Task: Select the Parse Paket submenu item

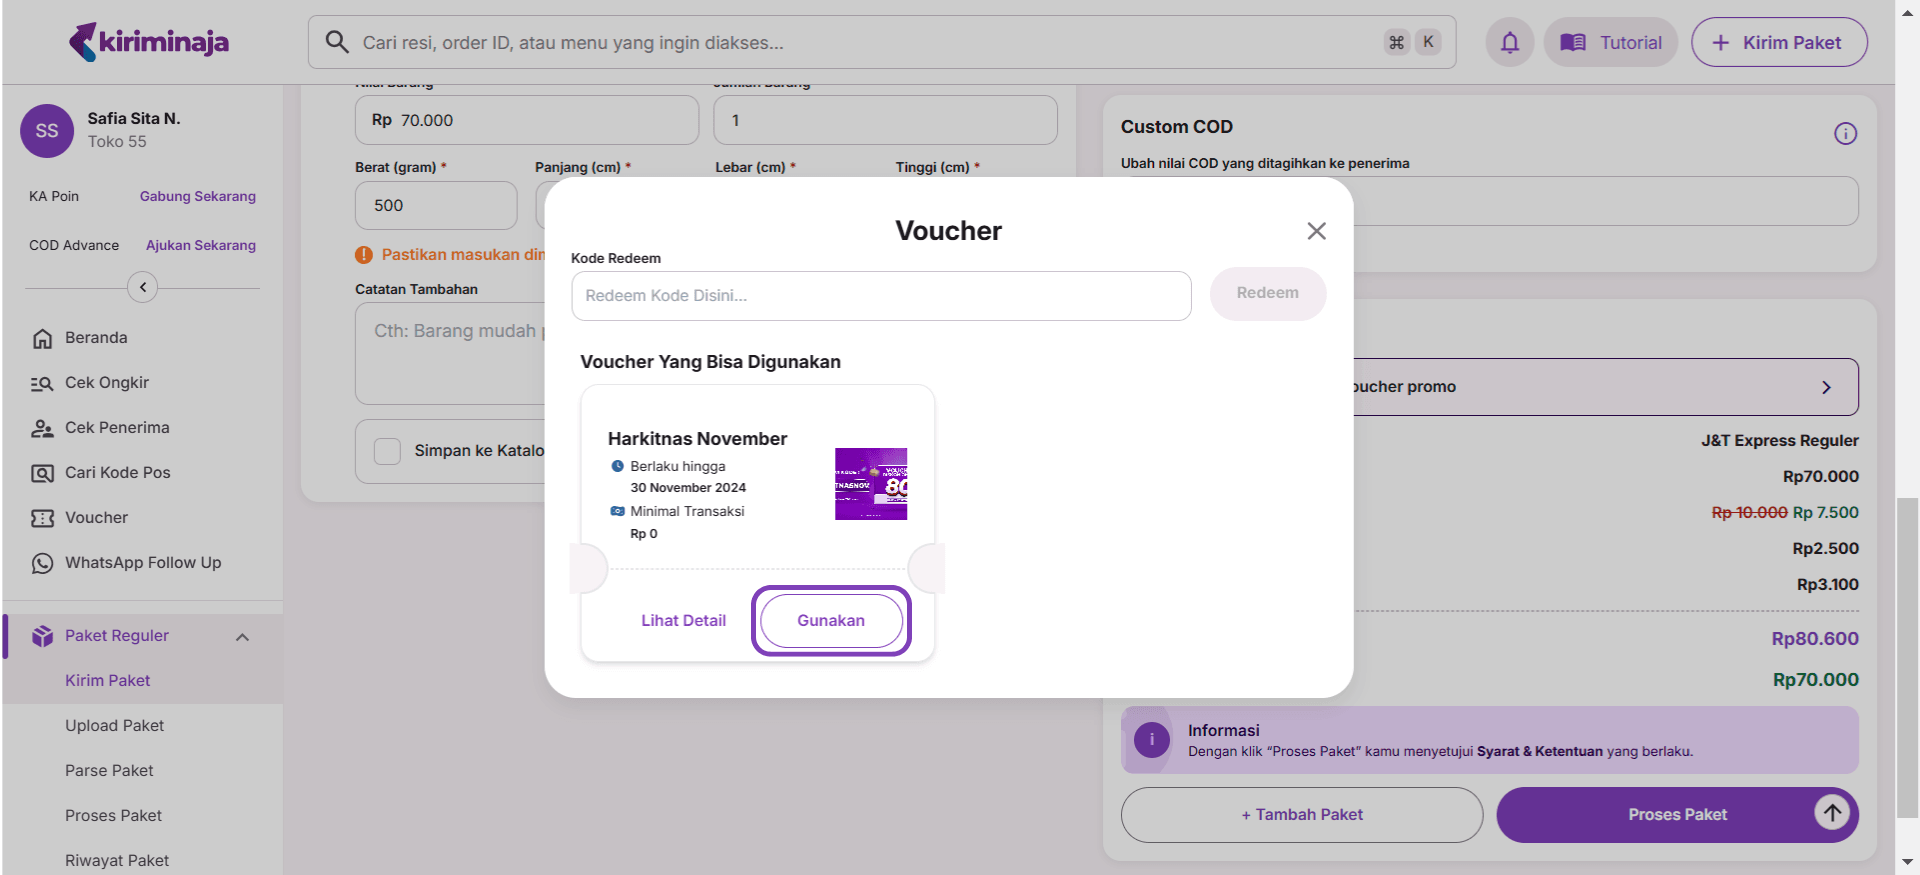Action: point(109,771)
